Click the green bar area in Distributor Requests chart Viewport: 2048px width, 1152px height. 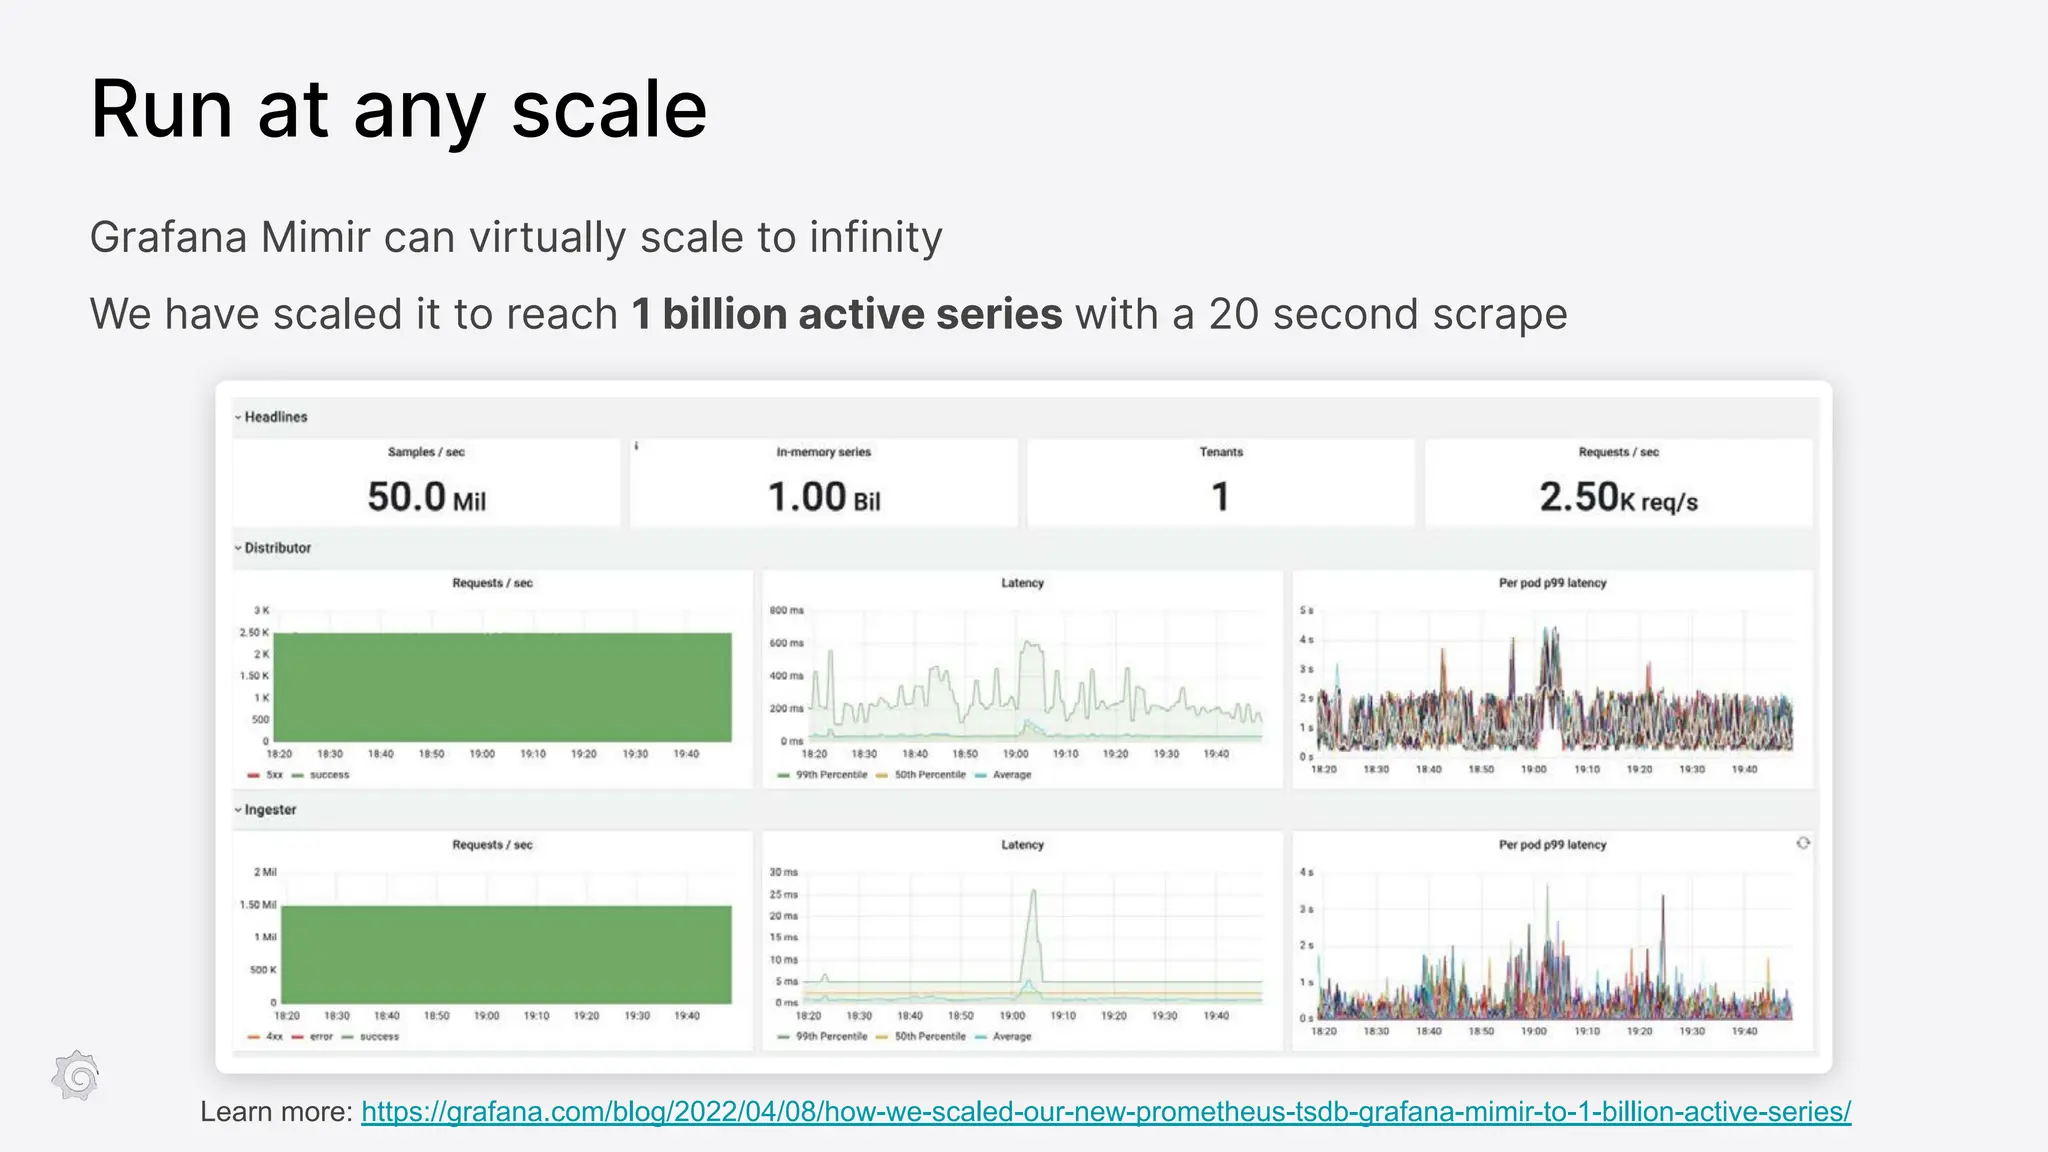502,688
